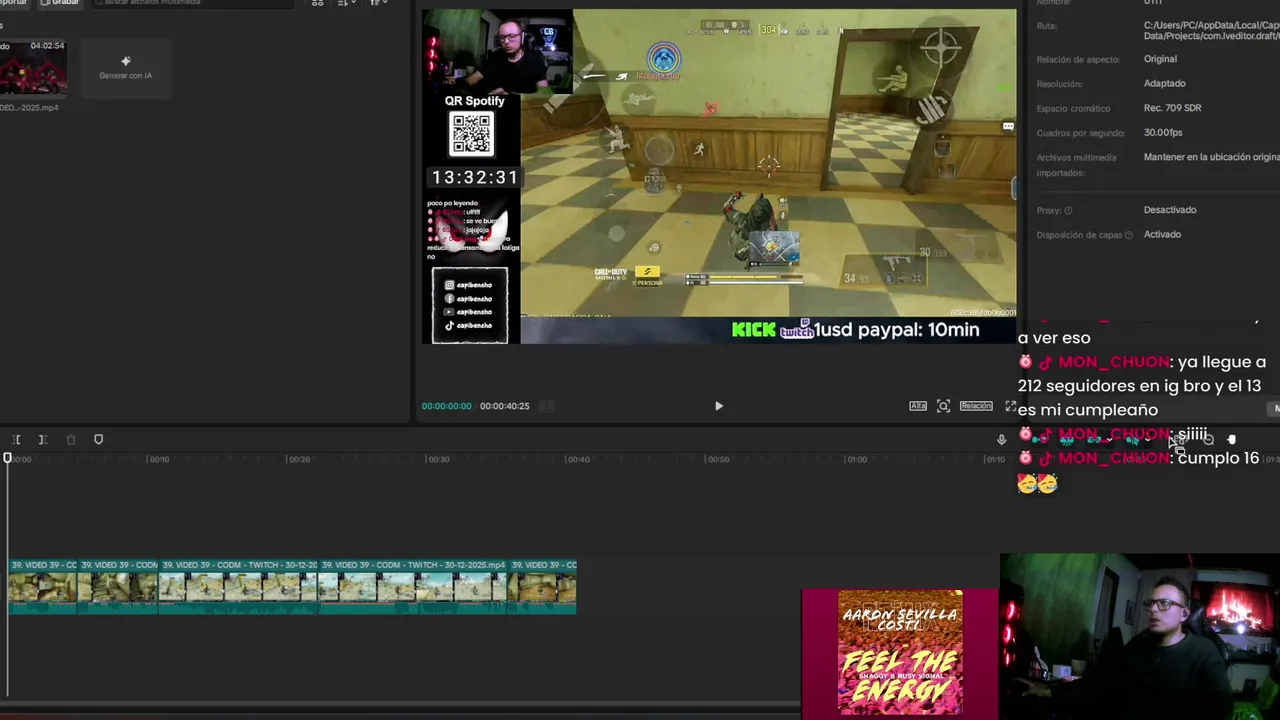
Task: Play the preview video
Action: (x=718, y=406)
